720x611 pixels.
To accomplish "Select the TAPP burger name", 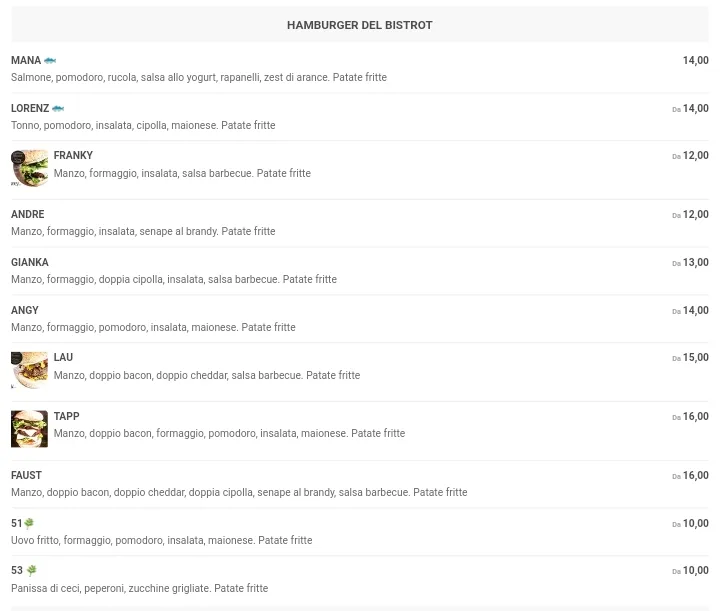I will 66,416.
